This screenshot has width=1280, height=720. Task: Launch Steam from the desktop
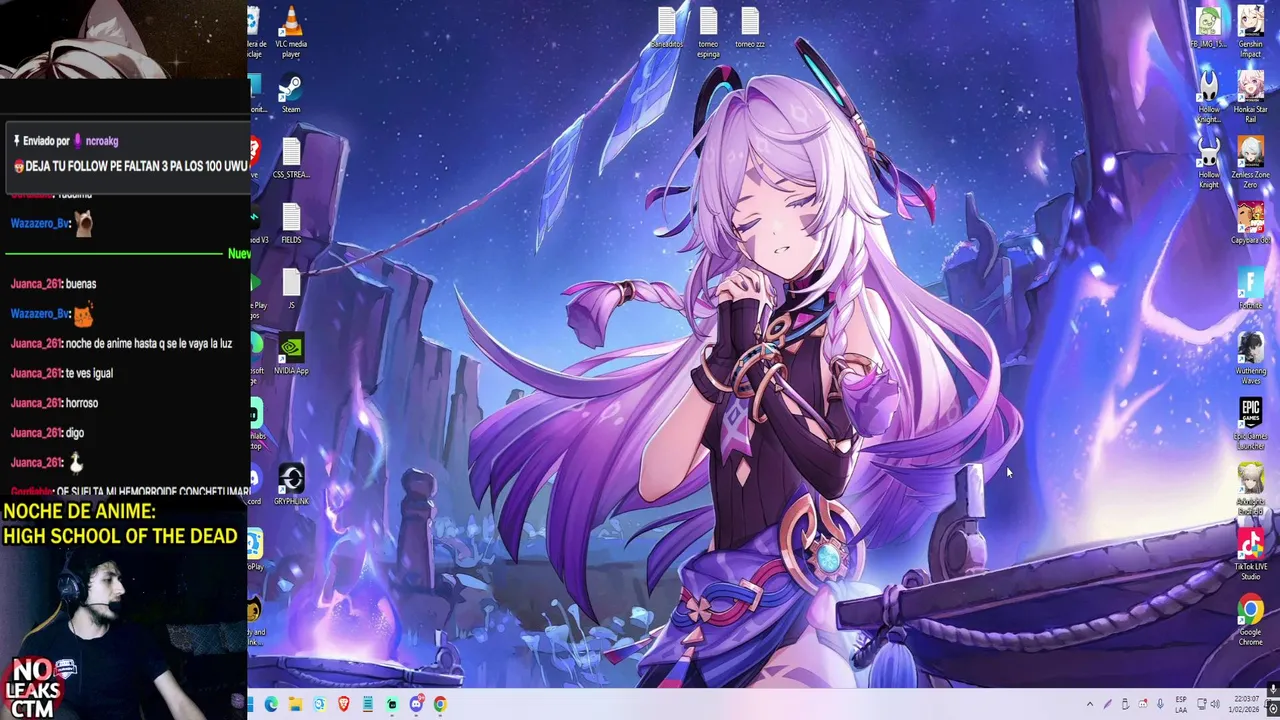(x=291, y=95)
